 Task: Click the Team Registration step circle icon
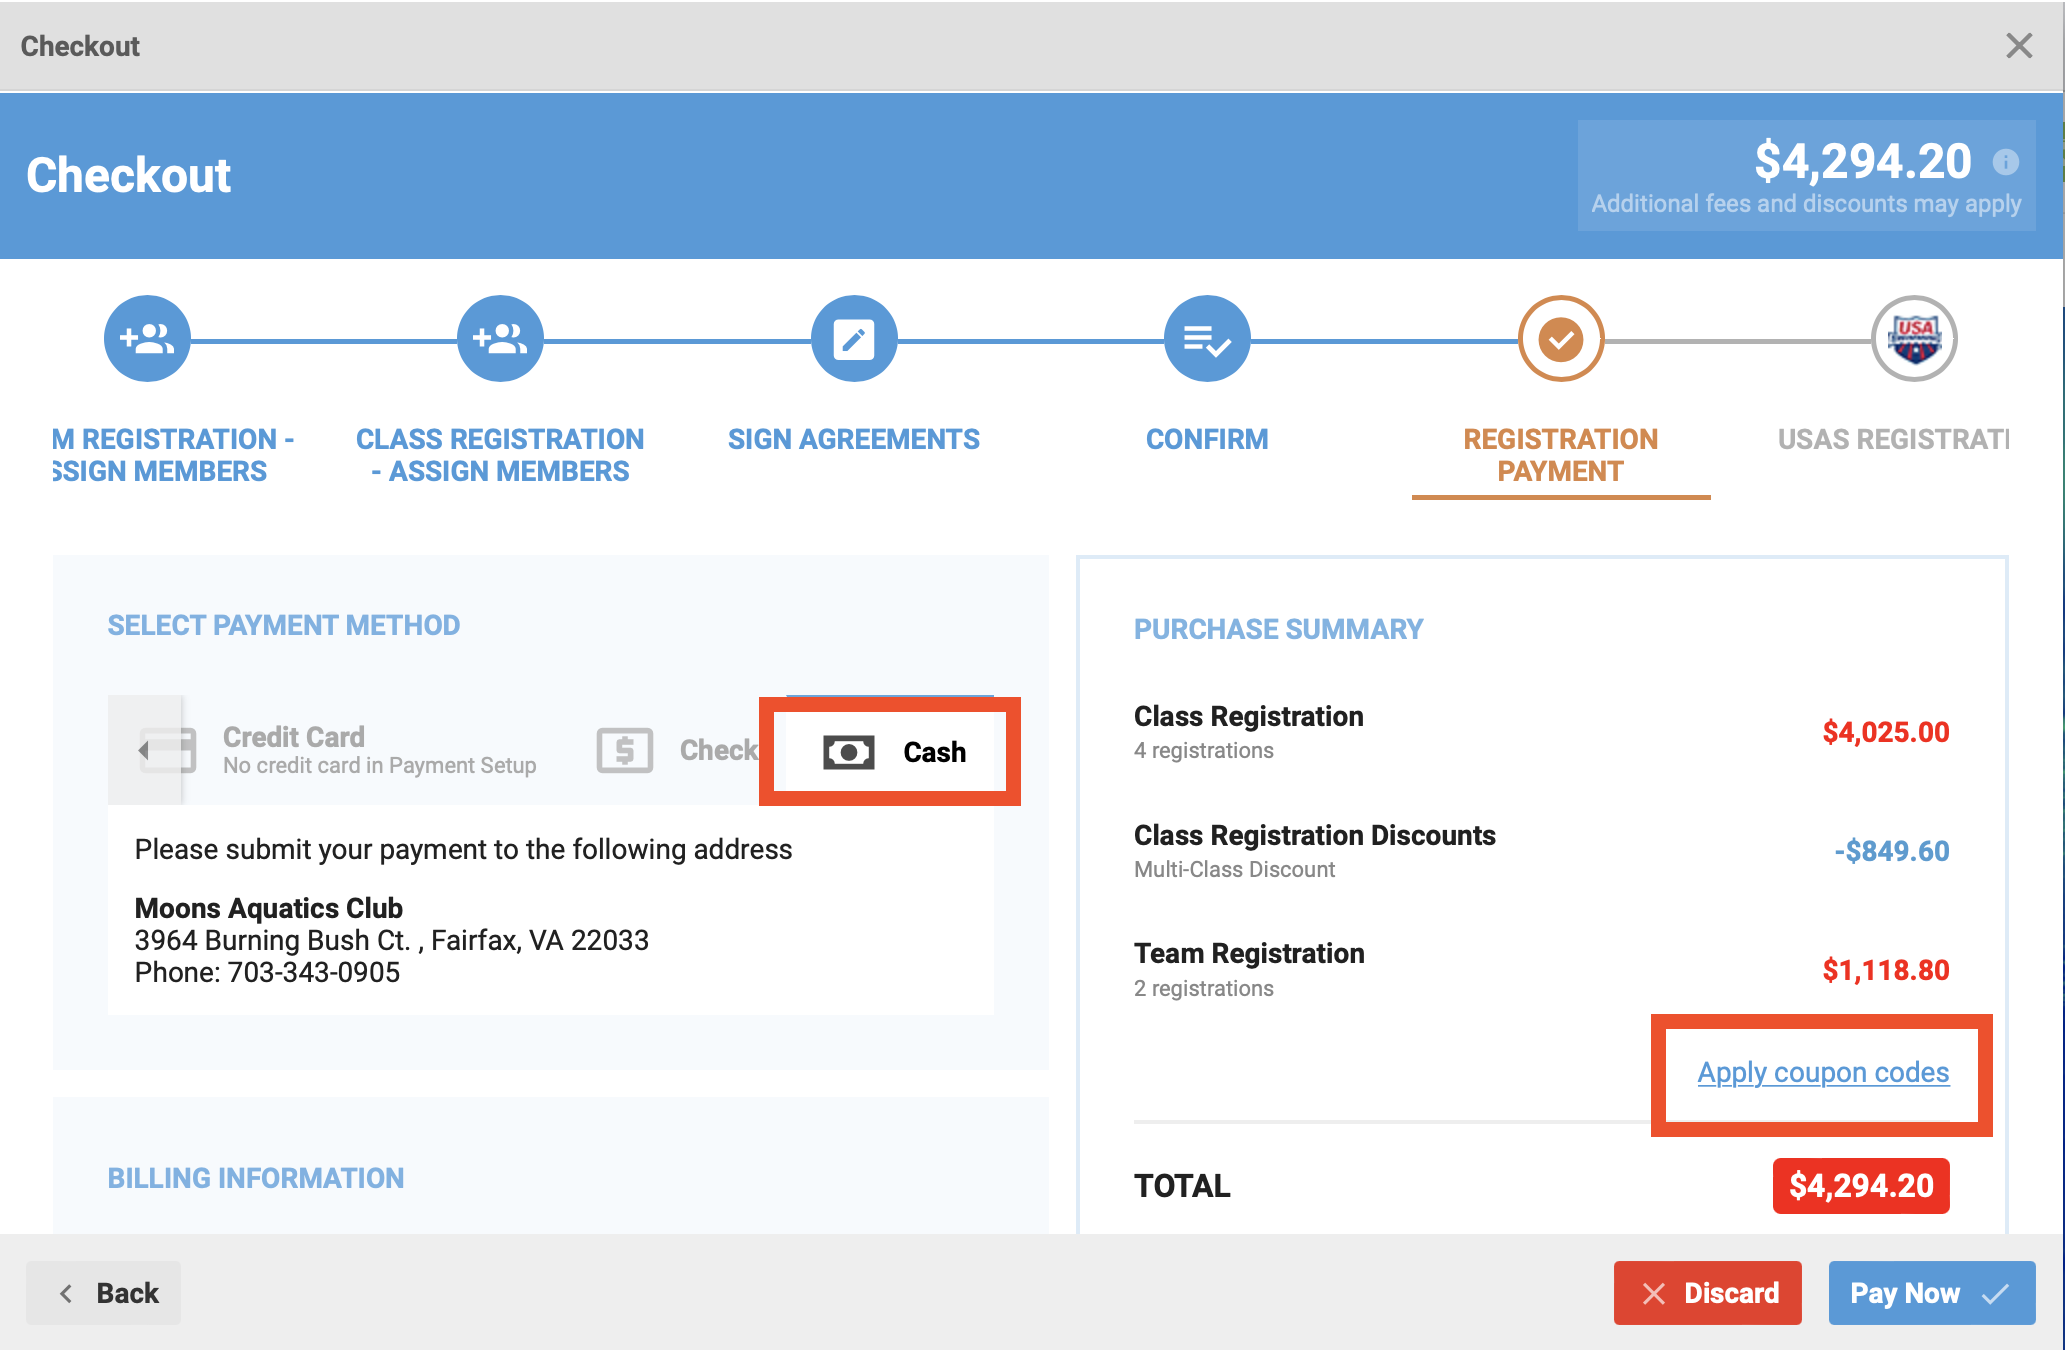pyautogui.click(x=147, y=339)
